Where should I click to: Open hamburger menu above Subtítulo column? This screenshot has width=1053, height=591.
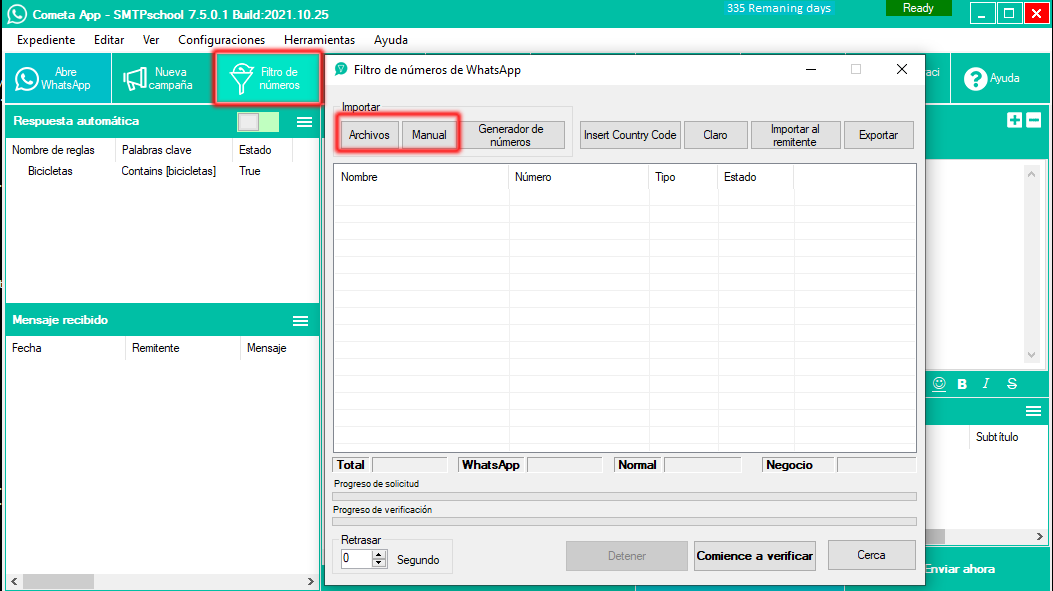[1033, 410]
